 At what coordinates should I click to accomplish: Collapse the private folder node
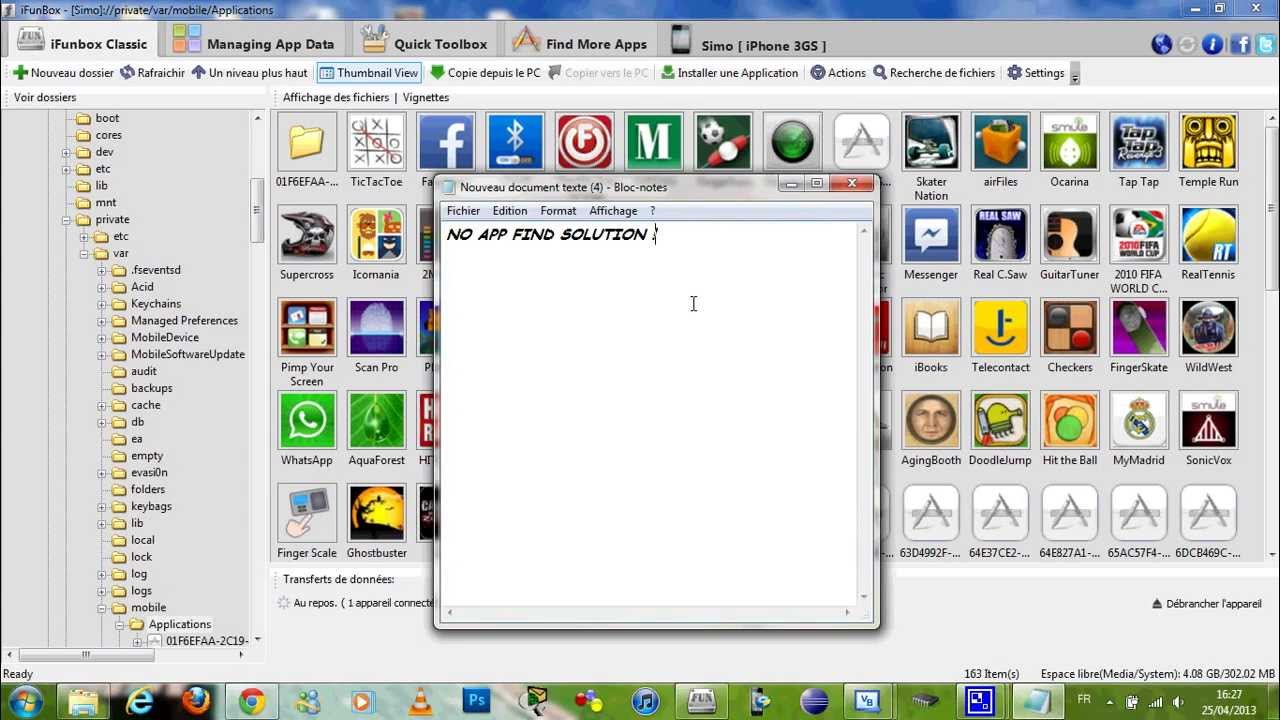coord(66,220)
